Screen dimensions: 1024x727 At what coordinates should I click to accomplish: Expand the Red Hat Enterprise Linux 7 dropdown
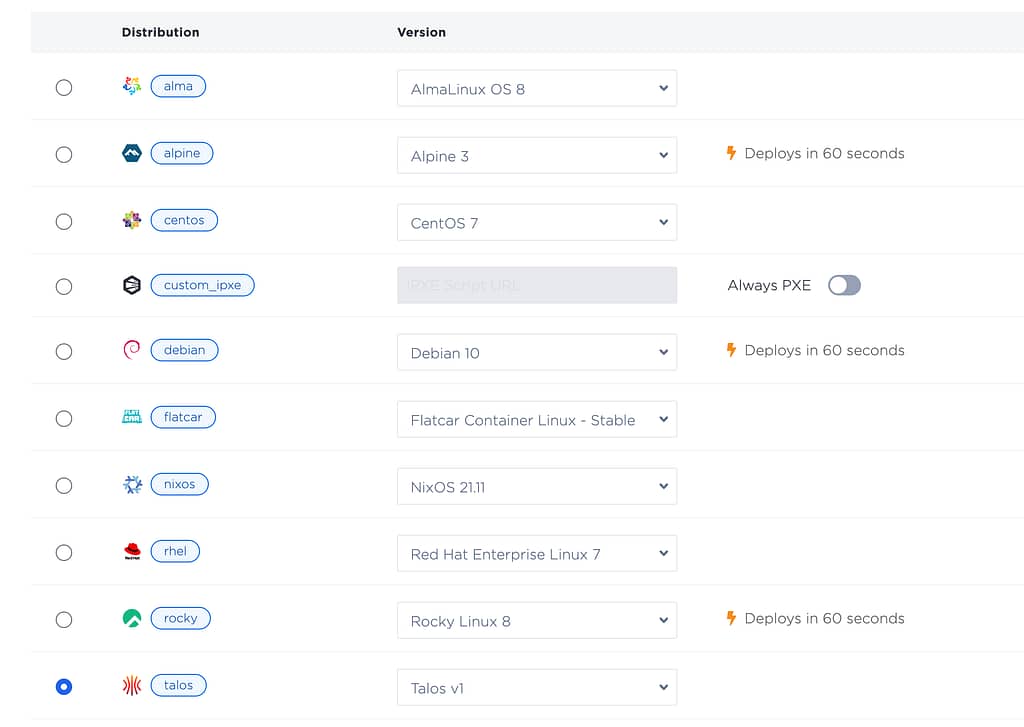(x=537, y=554)
